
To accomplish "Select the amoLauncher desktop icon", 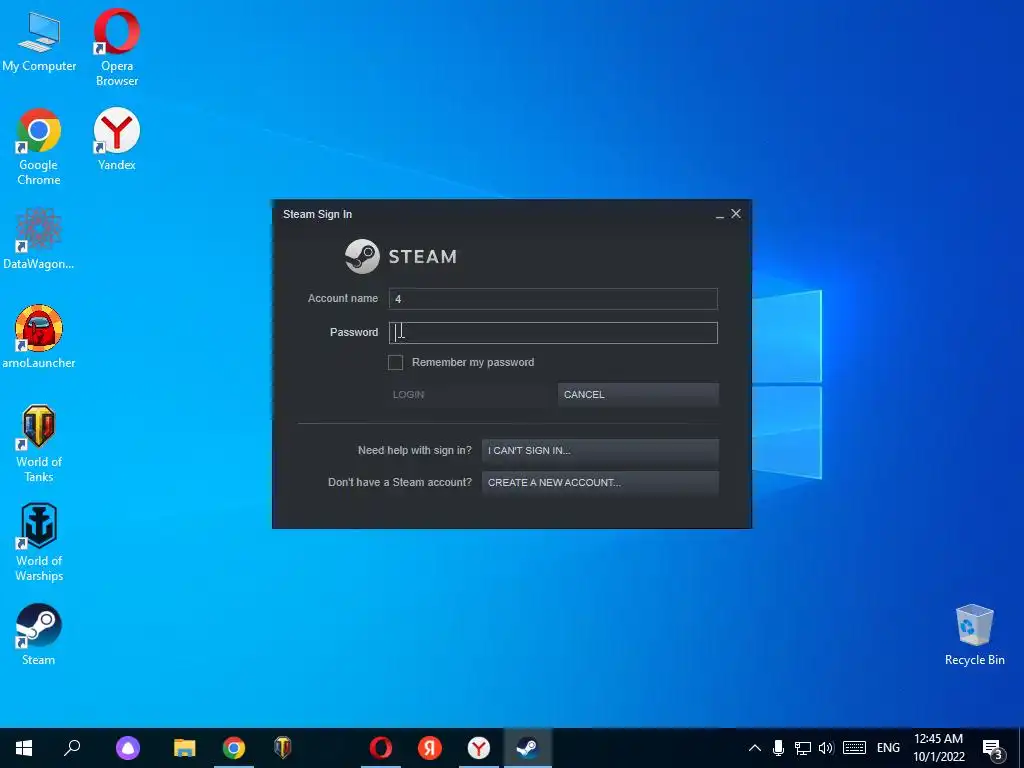I will coord(39,337).
